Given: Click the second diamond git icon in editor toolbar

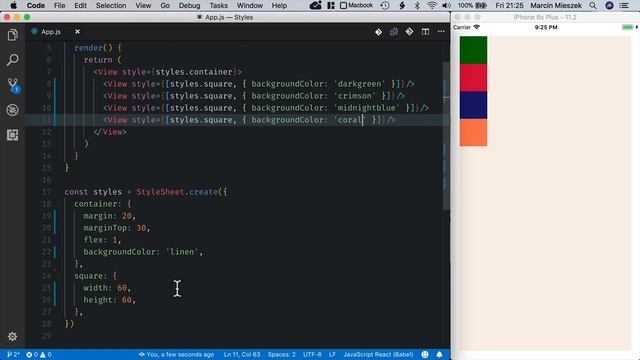Looking at the screenshot, I should 409,31.
